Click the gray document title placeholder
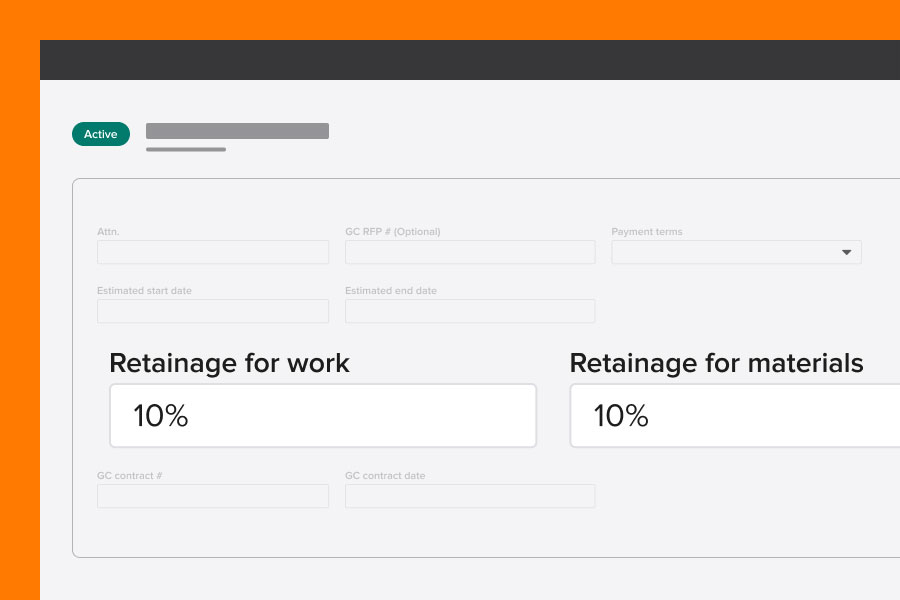This screenshot has width=900, height=600. (x=237, y=130)
